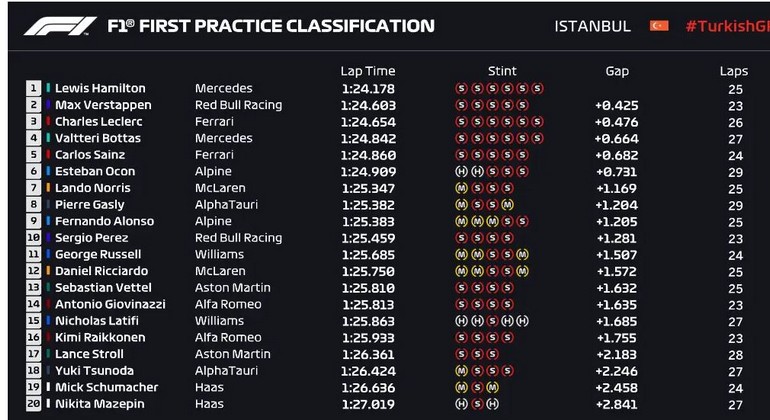Click the driver name Charles Leclerc
Image resolution: width=770 pixels, height=420 pixels.
coord(98,121)
